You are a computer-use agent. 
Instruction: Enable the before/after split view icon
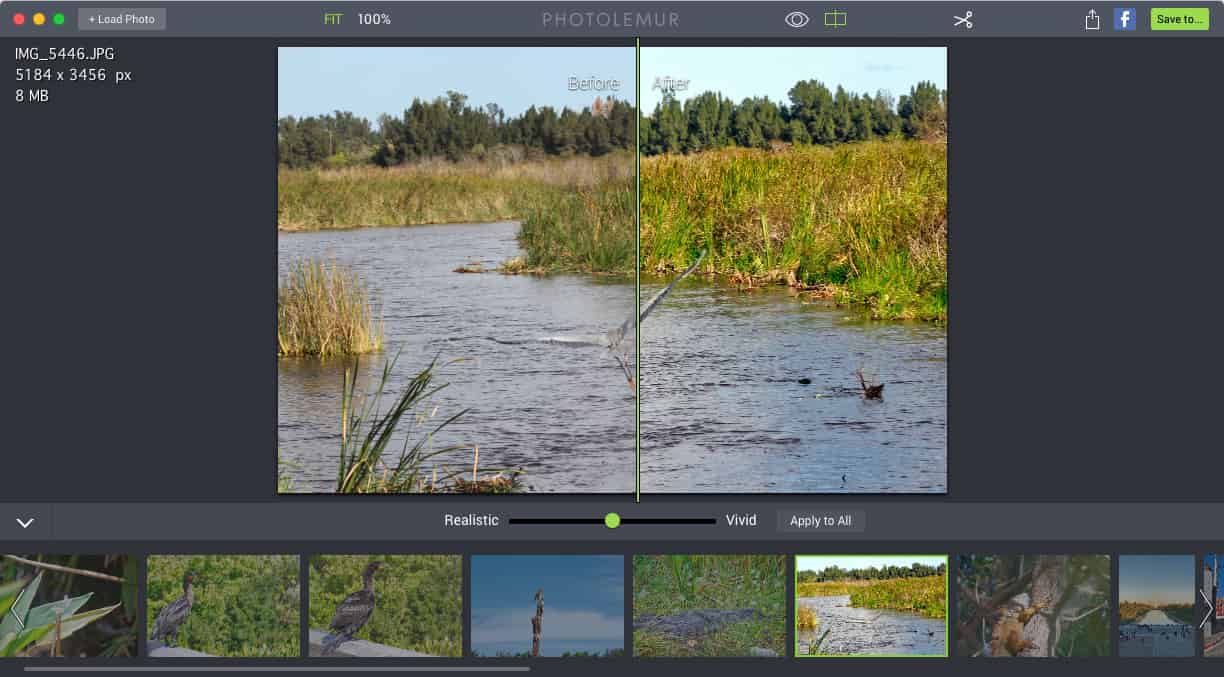[x=835, y=18]
